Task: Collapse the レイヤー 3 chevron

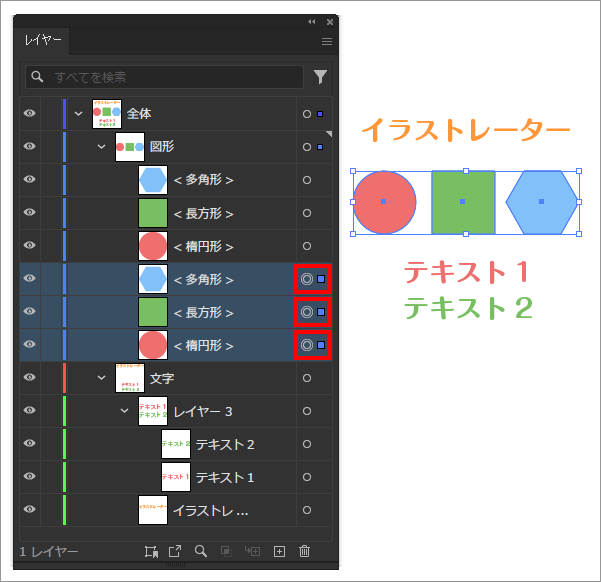Action: (x=125, y=411)
